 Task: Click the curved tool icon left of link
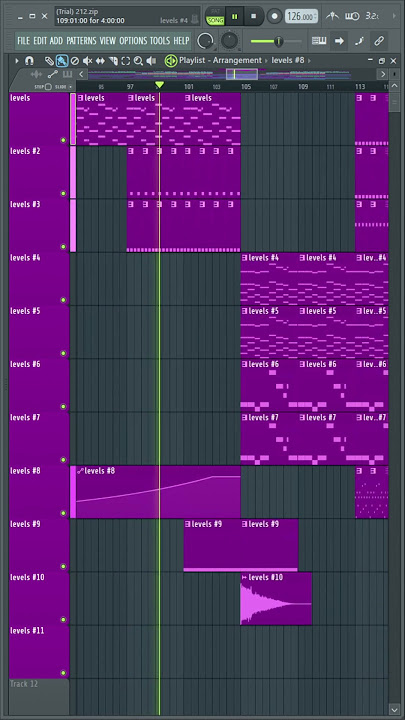[359, 41]
